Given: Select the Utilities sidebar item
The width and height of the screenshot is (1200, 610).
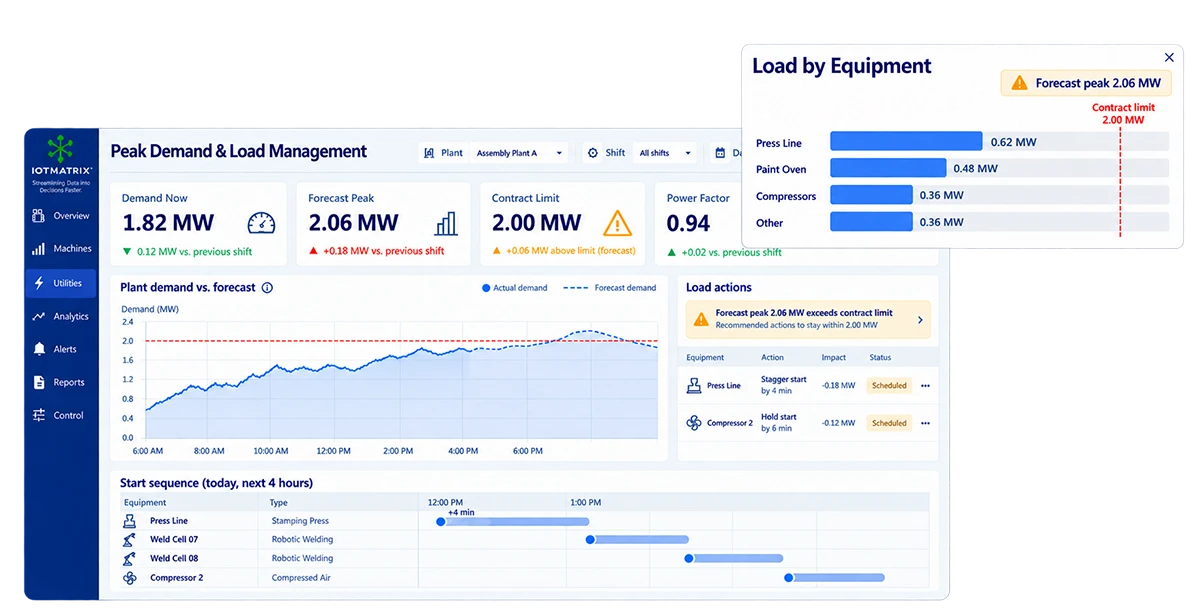Looking at the screenshot, I should pyautogui.click(x=61, y=284).
